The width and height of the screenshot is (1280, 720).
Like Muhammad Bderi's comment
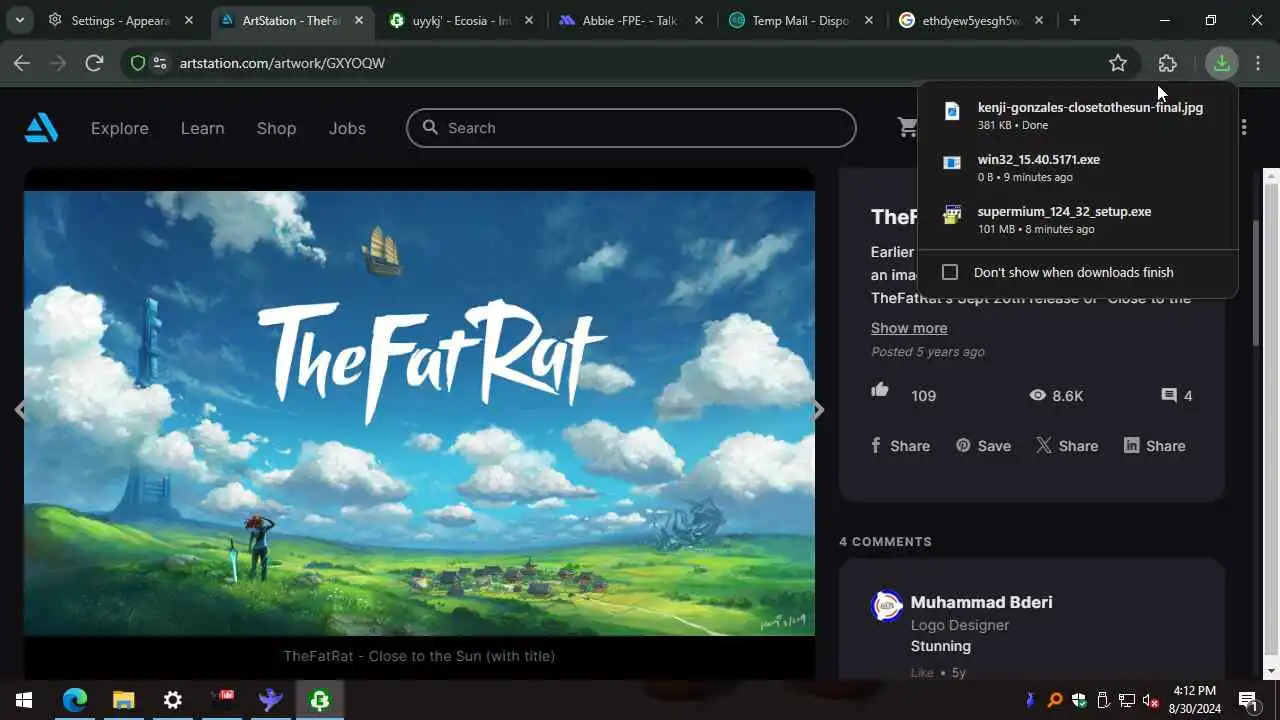point(922,673)
